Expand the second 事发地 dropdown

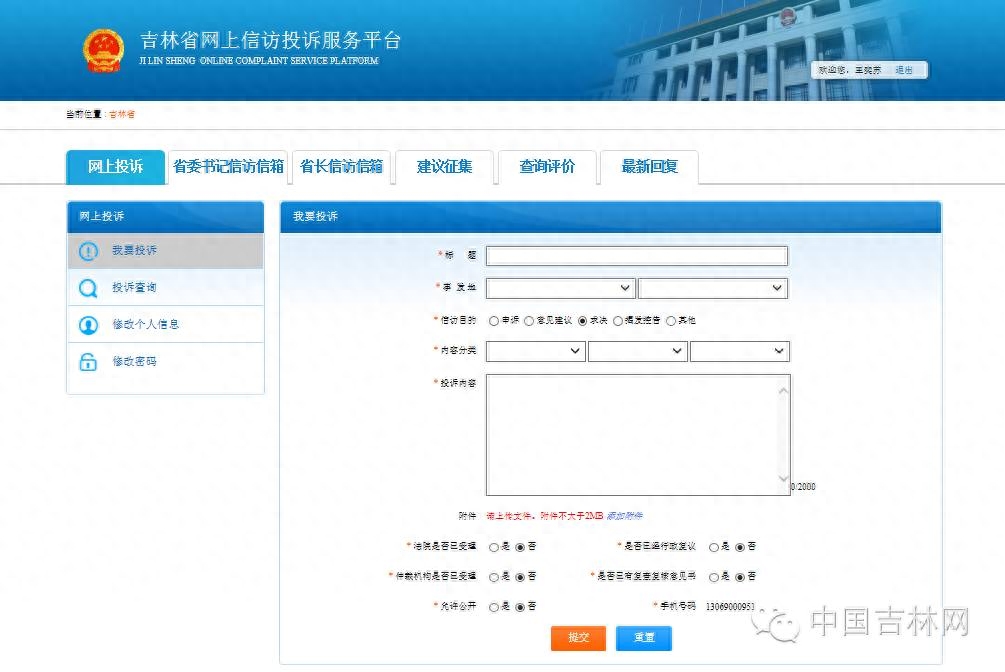click(x=712, y=288)
